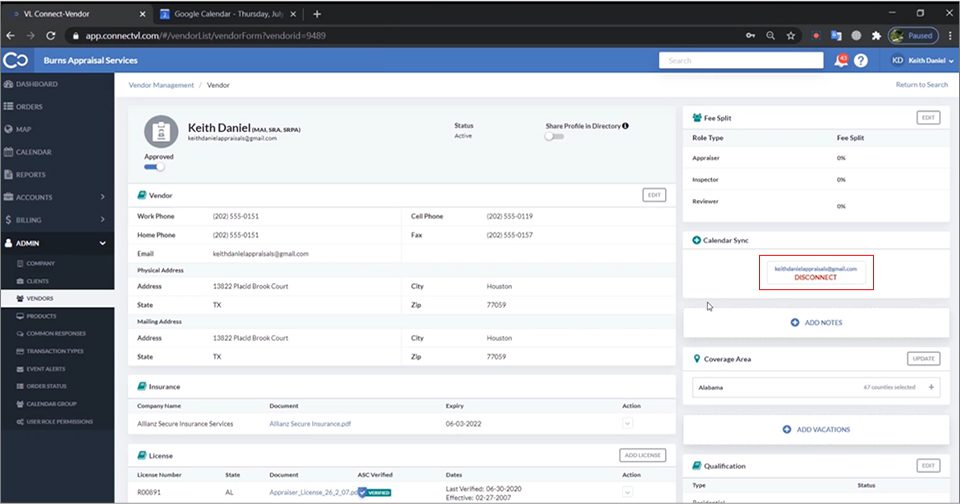This screenshot has width=960, height=504.
Task: Open notifications bell icon
Action: tap(841, 61)
